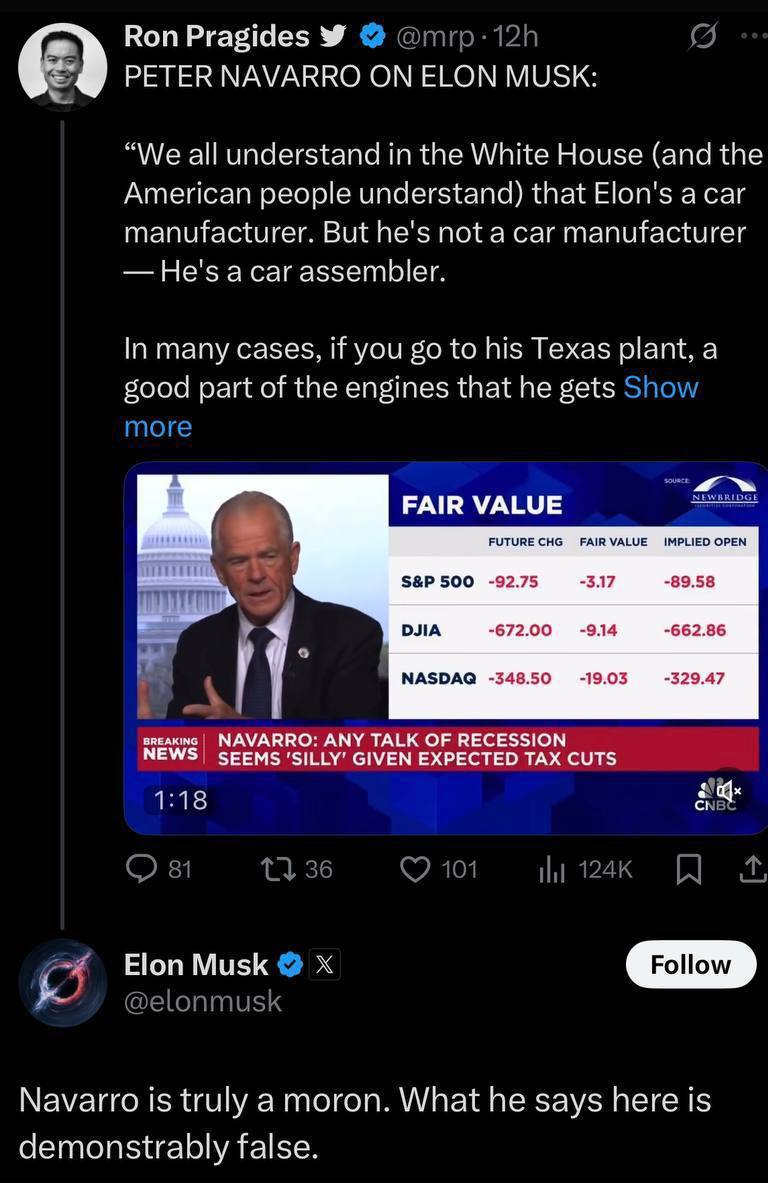Bookmark Ron Pragides's post

coord(688,869)
